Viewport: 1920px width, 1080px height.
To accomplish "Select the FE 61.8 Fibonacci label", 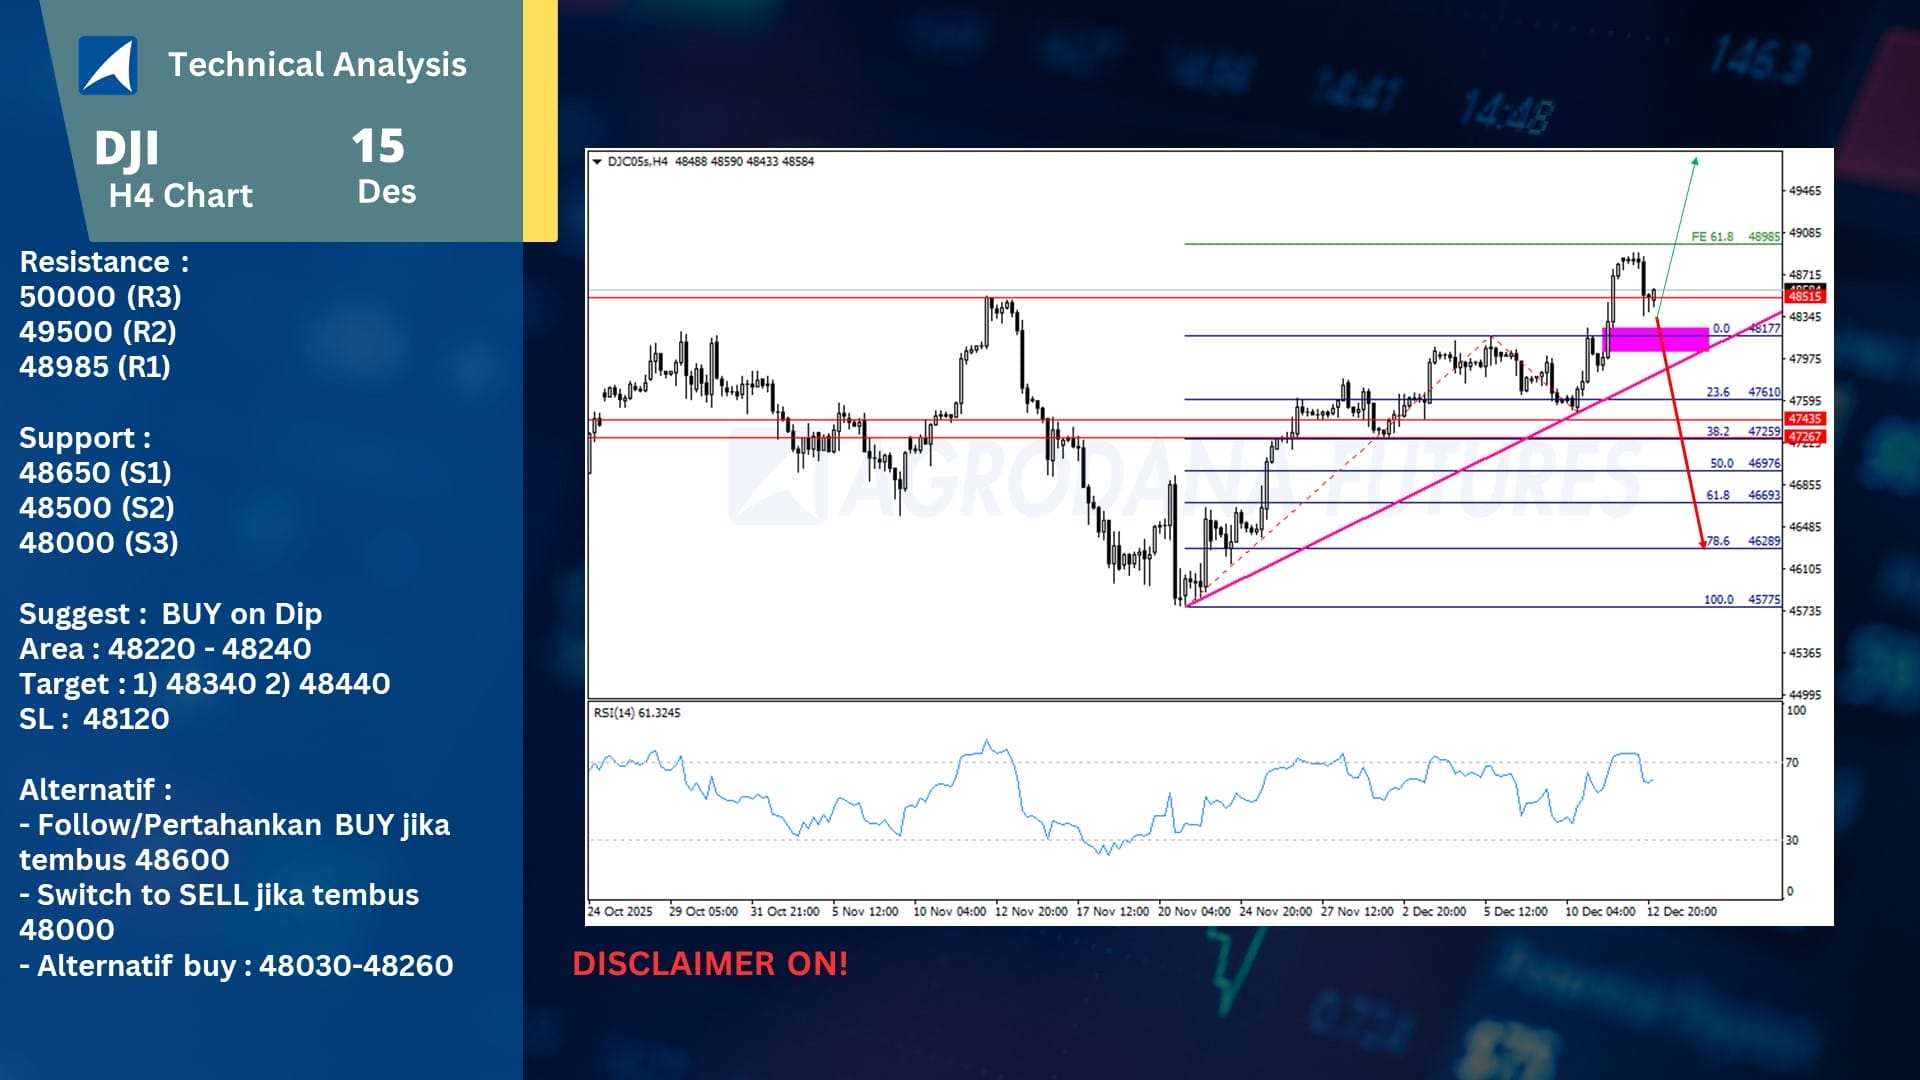I will [1712, 237].
